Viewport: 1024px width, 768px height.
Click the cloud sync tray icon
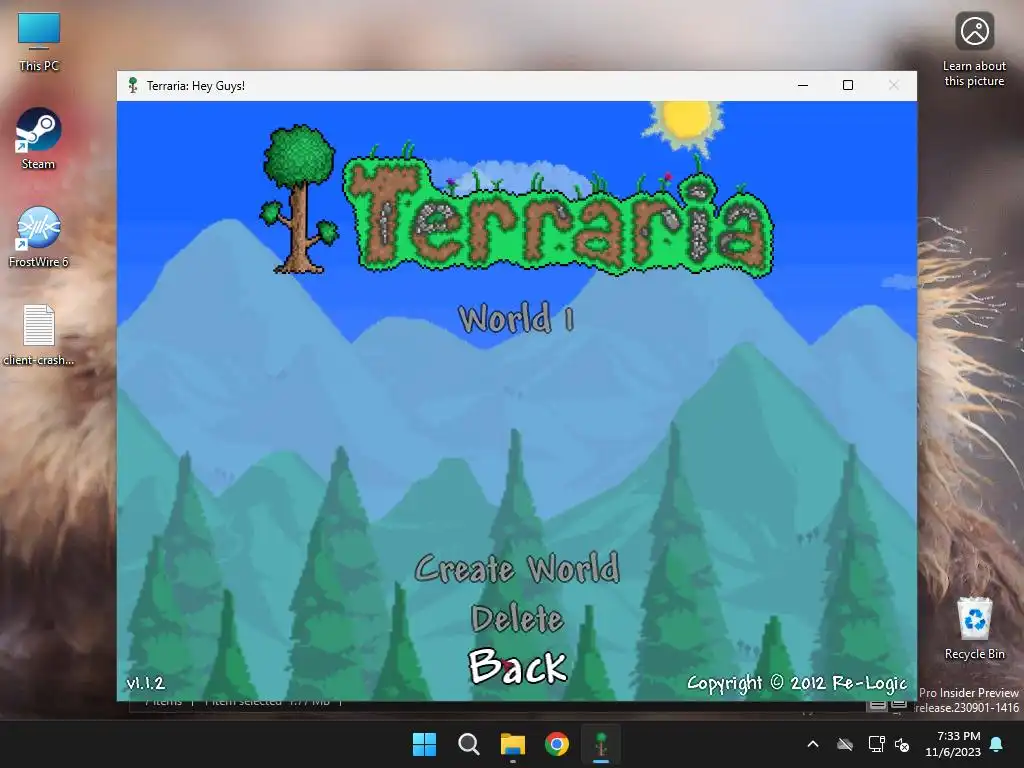pyautogui.click(x=845, y=744)
